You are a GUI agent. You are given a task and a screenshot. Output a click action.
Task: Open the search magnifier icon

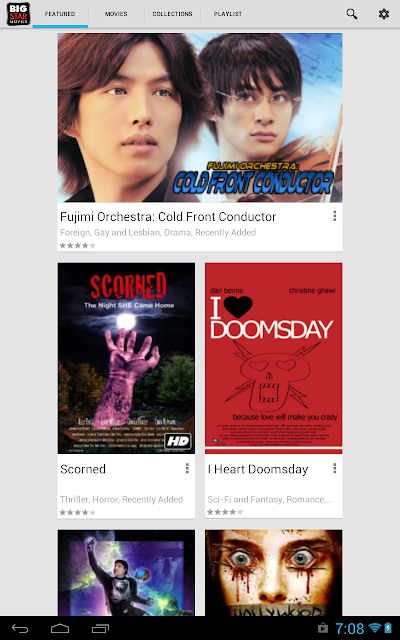click(x=351, y=14)
